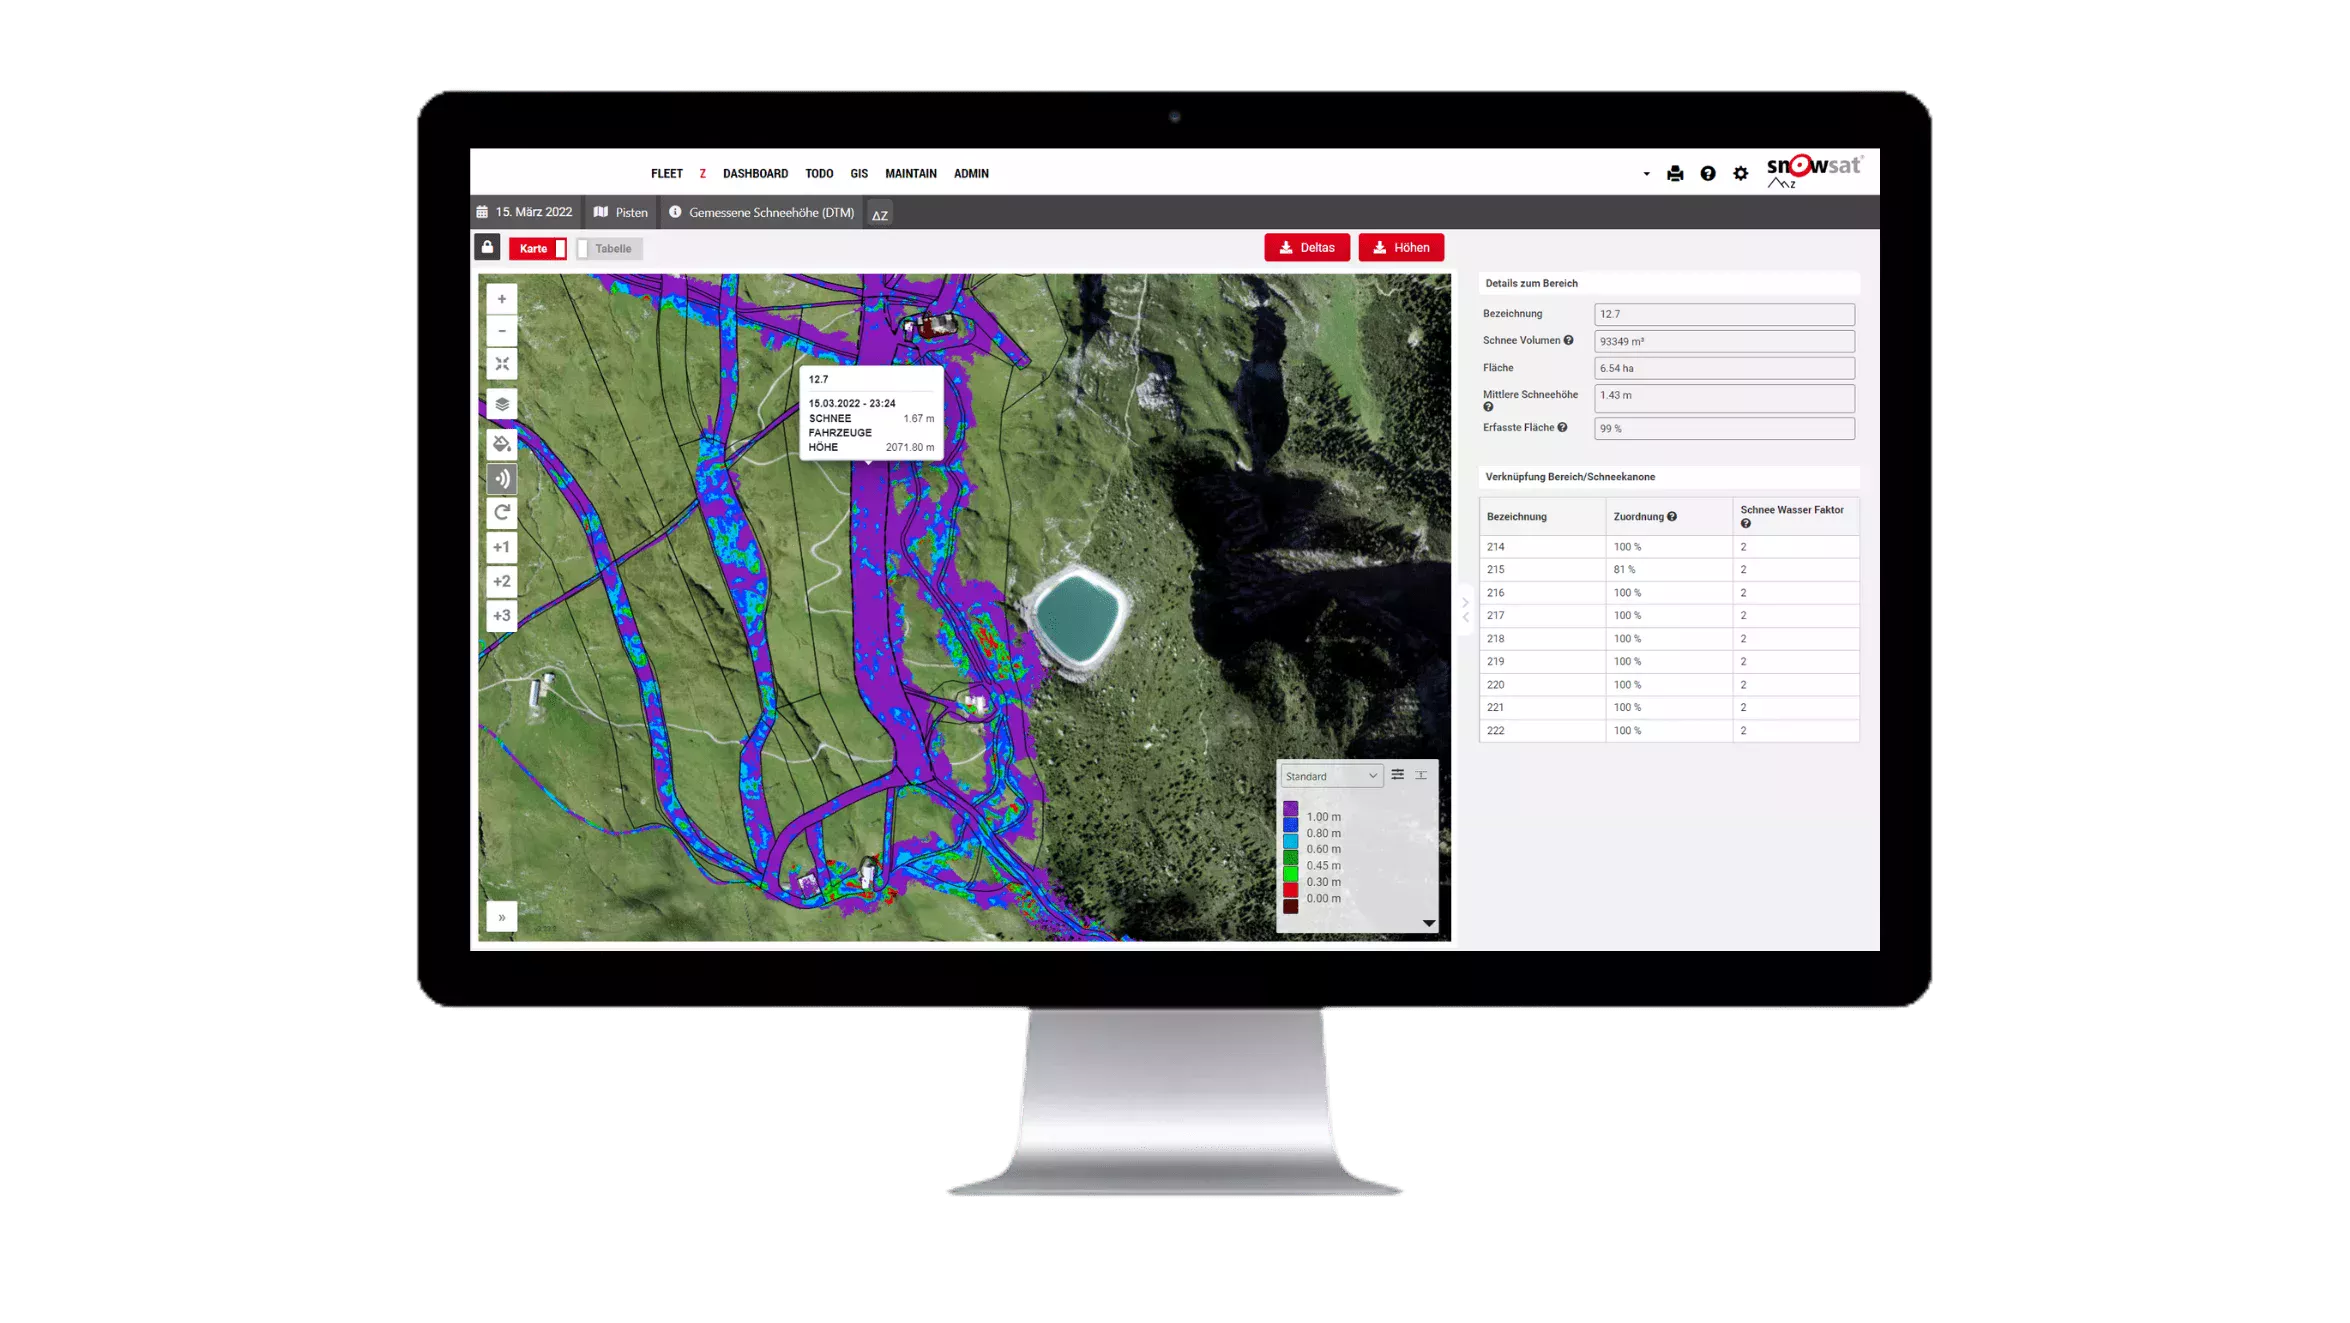Open the TODO menu

coord(819,174)
